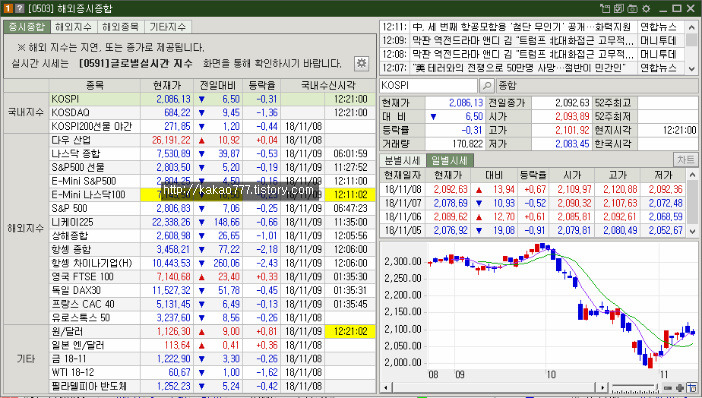The width and height of the screenshot is (702, 398).
Task: Open 12:07 연합뉴스 news on 美 war
Action: click(532, 68)
